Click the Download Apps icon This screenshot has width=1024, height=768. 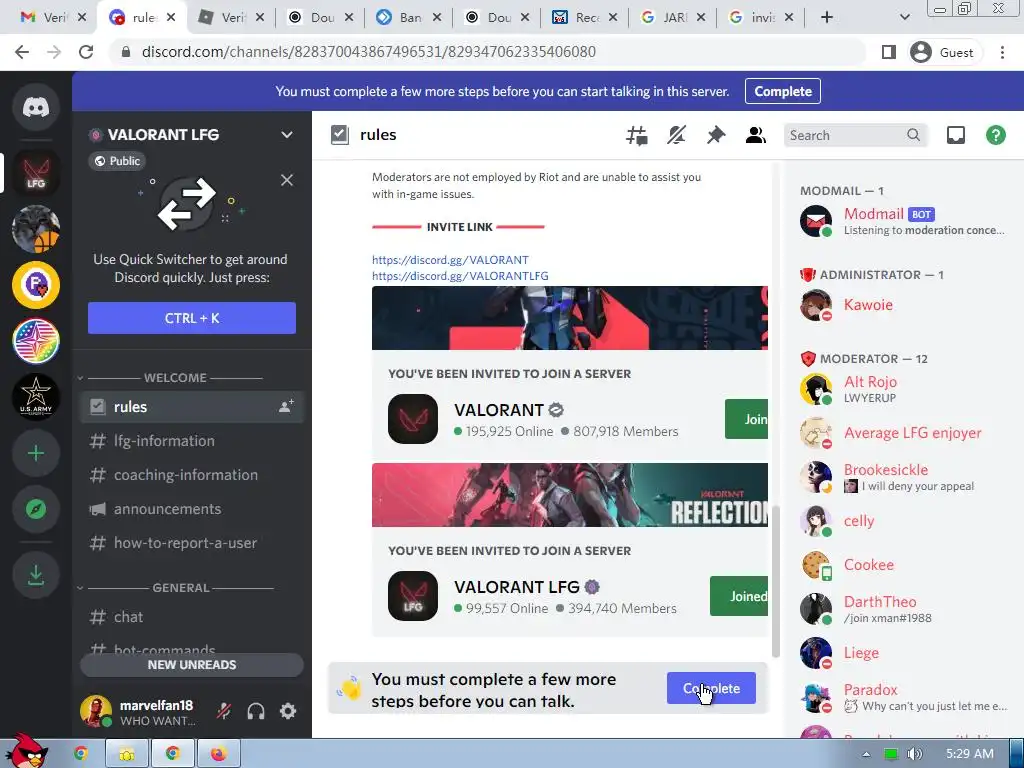[36, 575]
